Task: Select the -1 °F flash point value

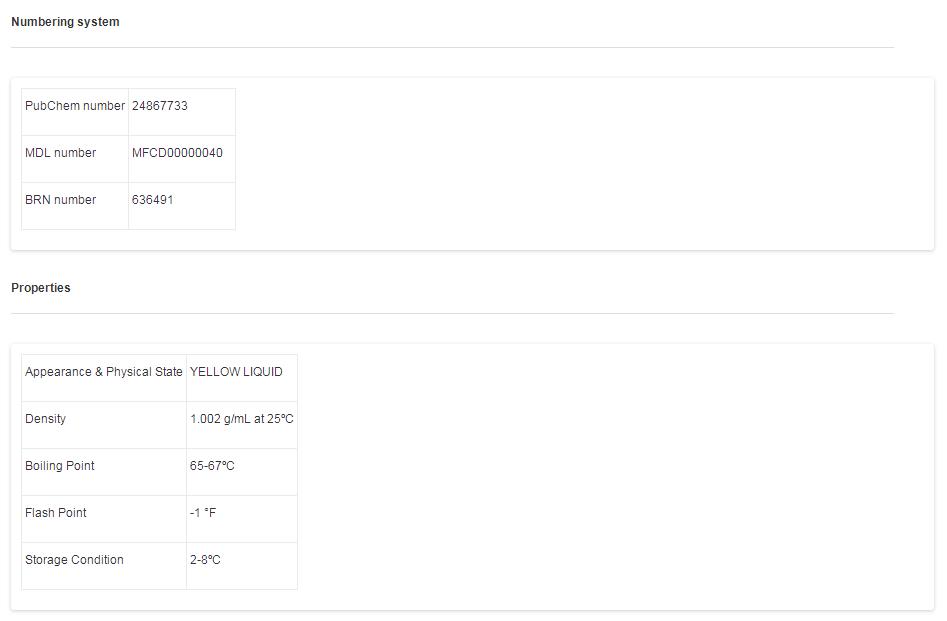Action: pos(203,513)
